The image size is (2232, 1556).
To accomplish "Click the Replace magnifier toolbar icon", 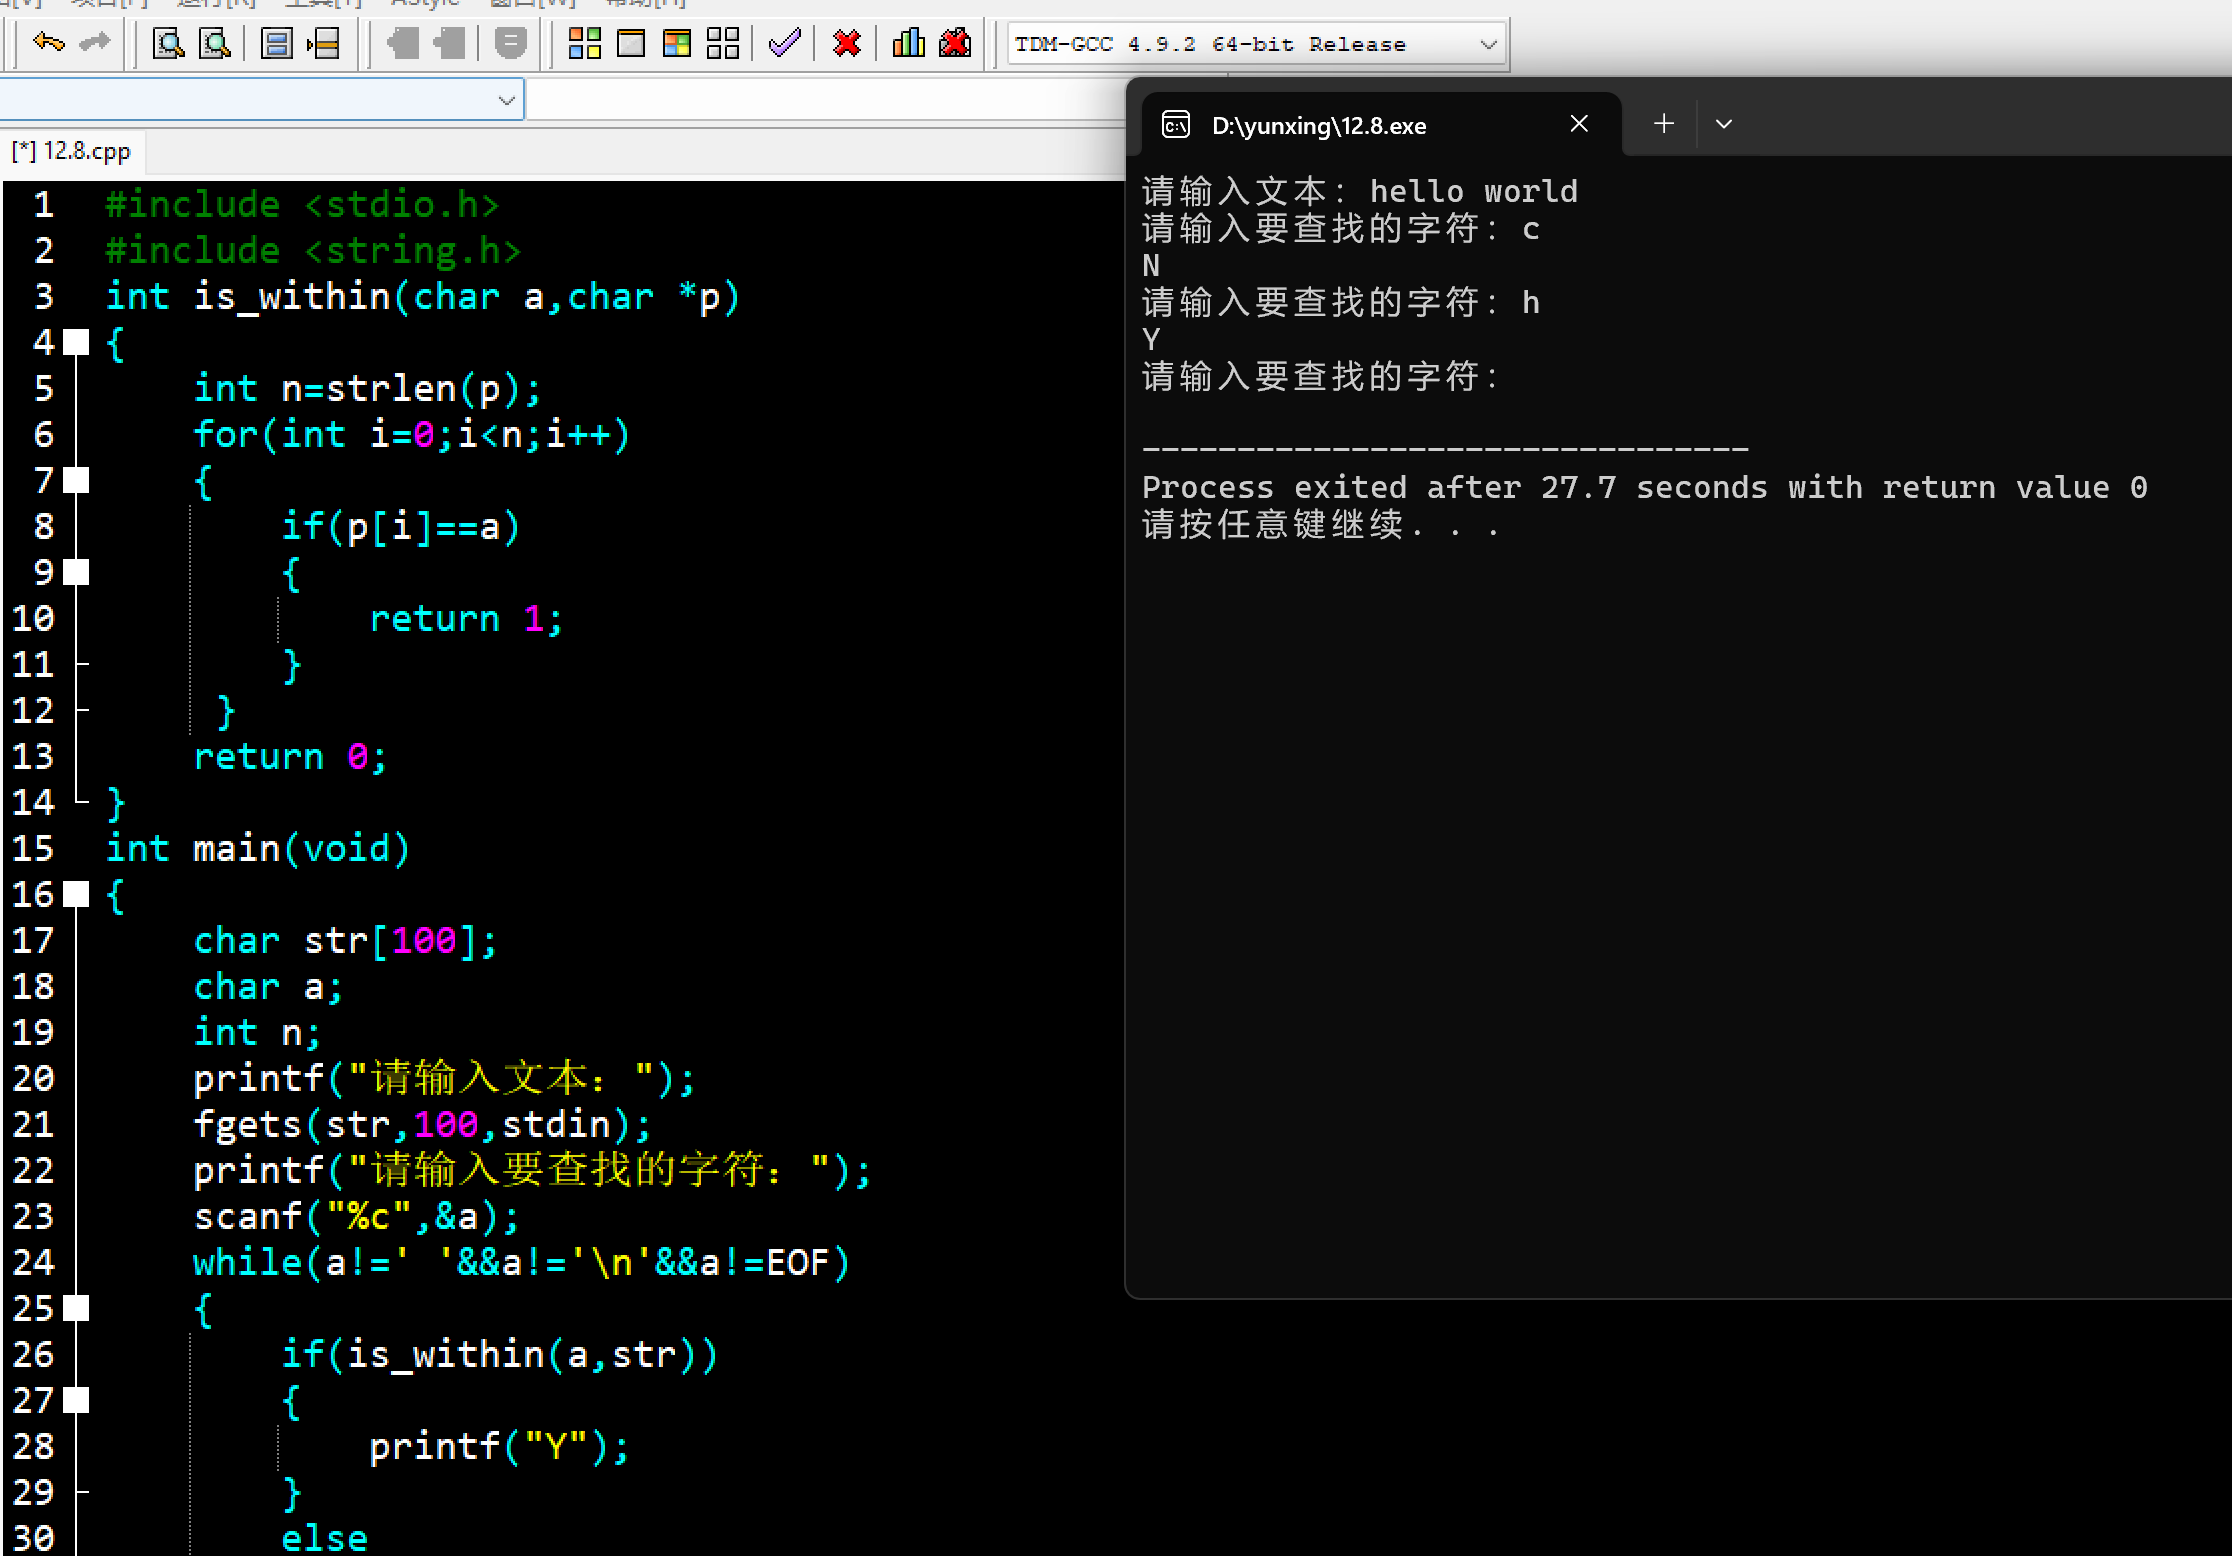I will tap(214, 43).
